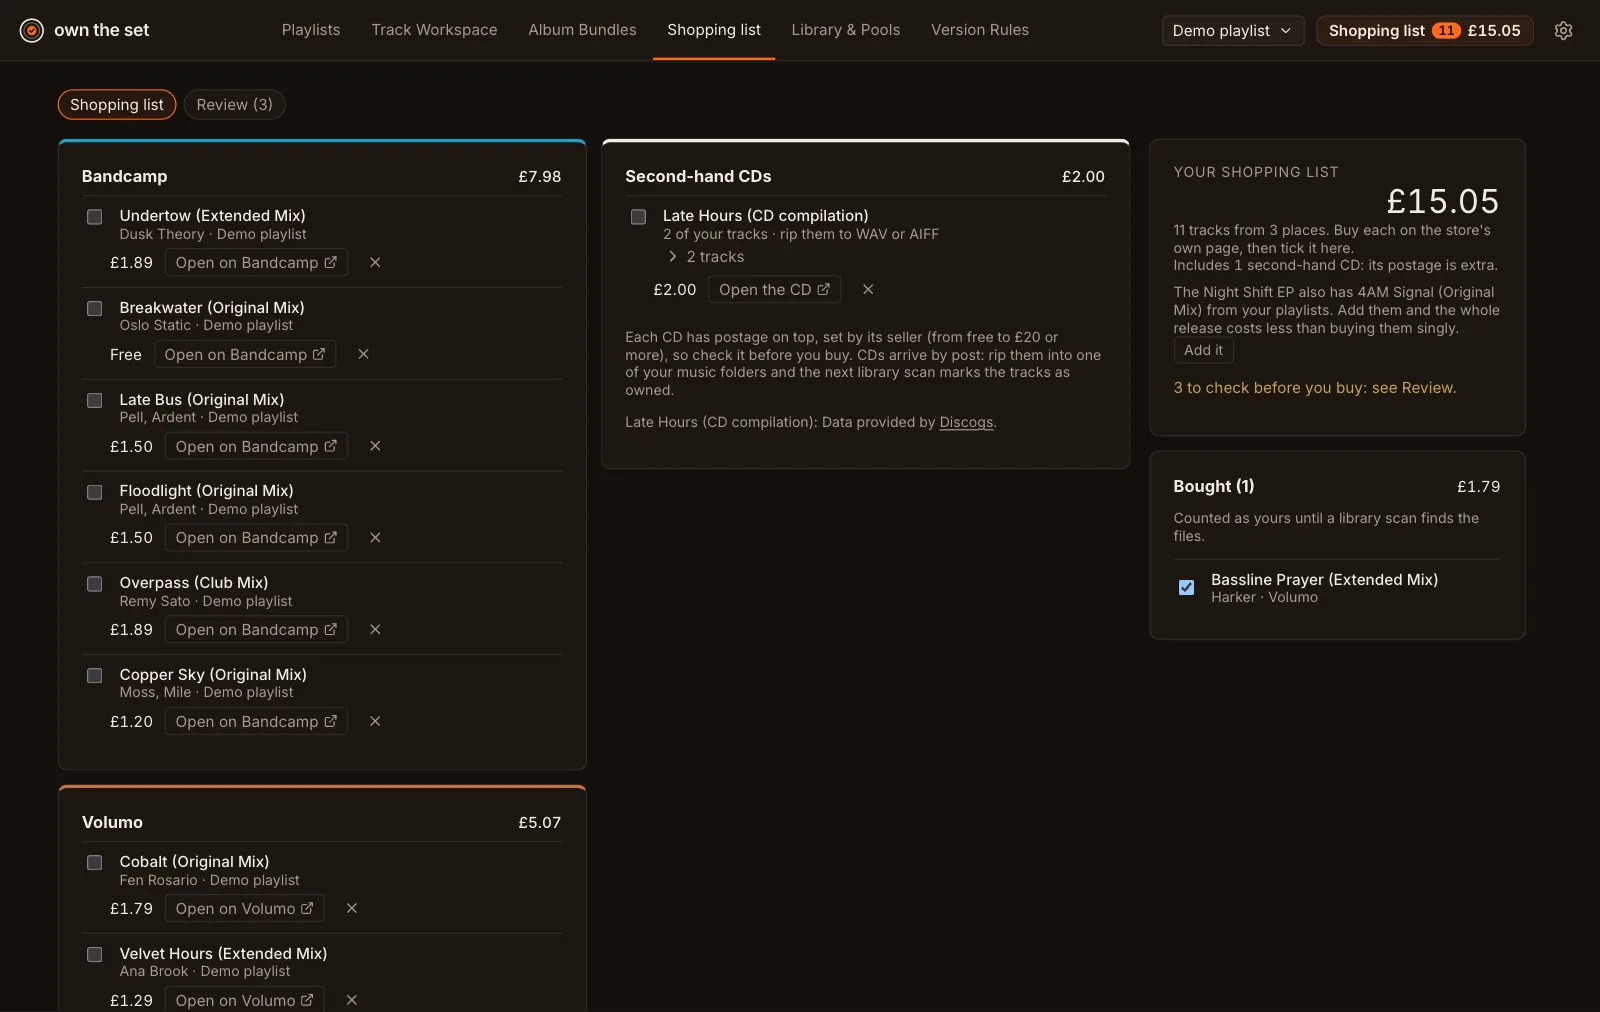The image size is (1600, 1012).
Task: Open the Demo playlist dropdown
Action: tap(1233, 31)
